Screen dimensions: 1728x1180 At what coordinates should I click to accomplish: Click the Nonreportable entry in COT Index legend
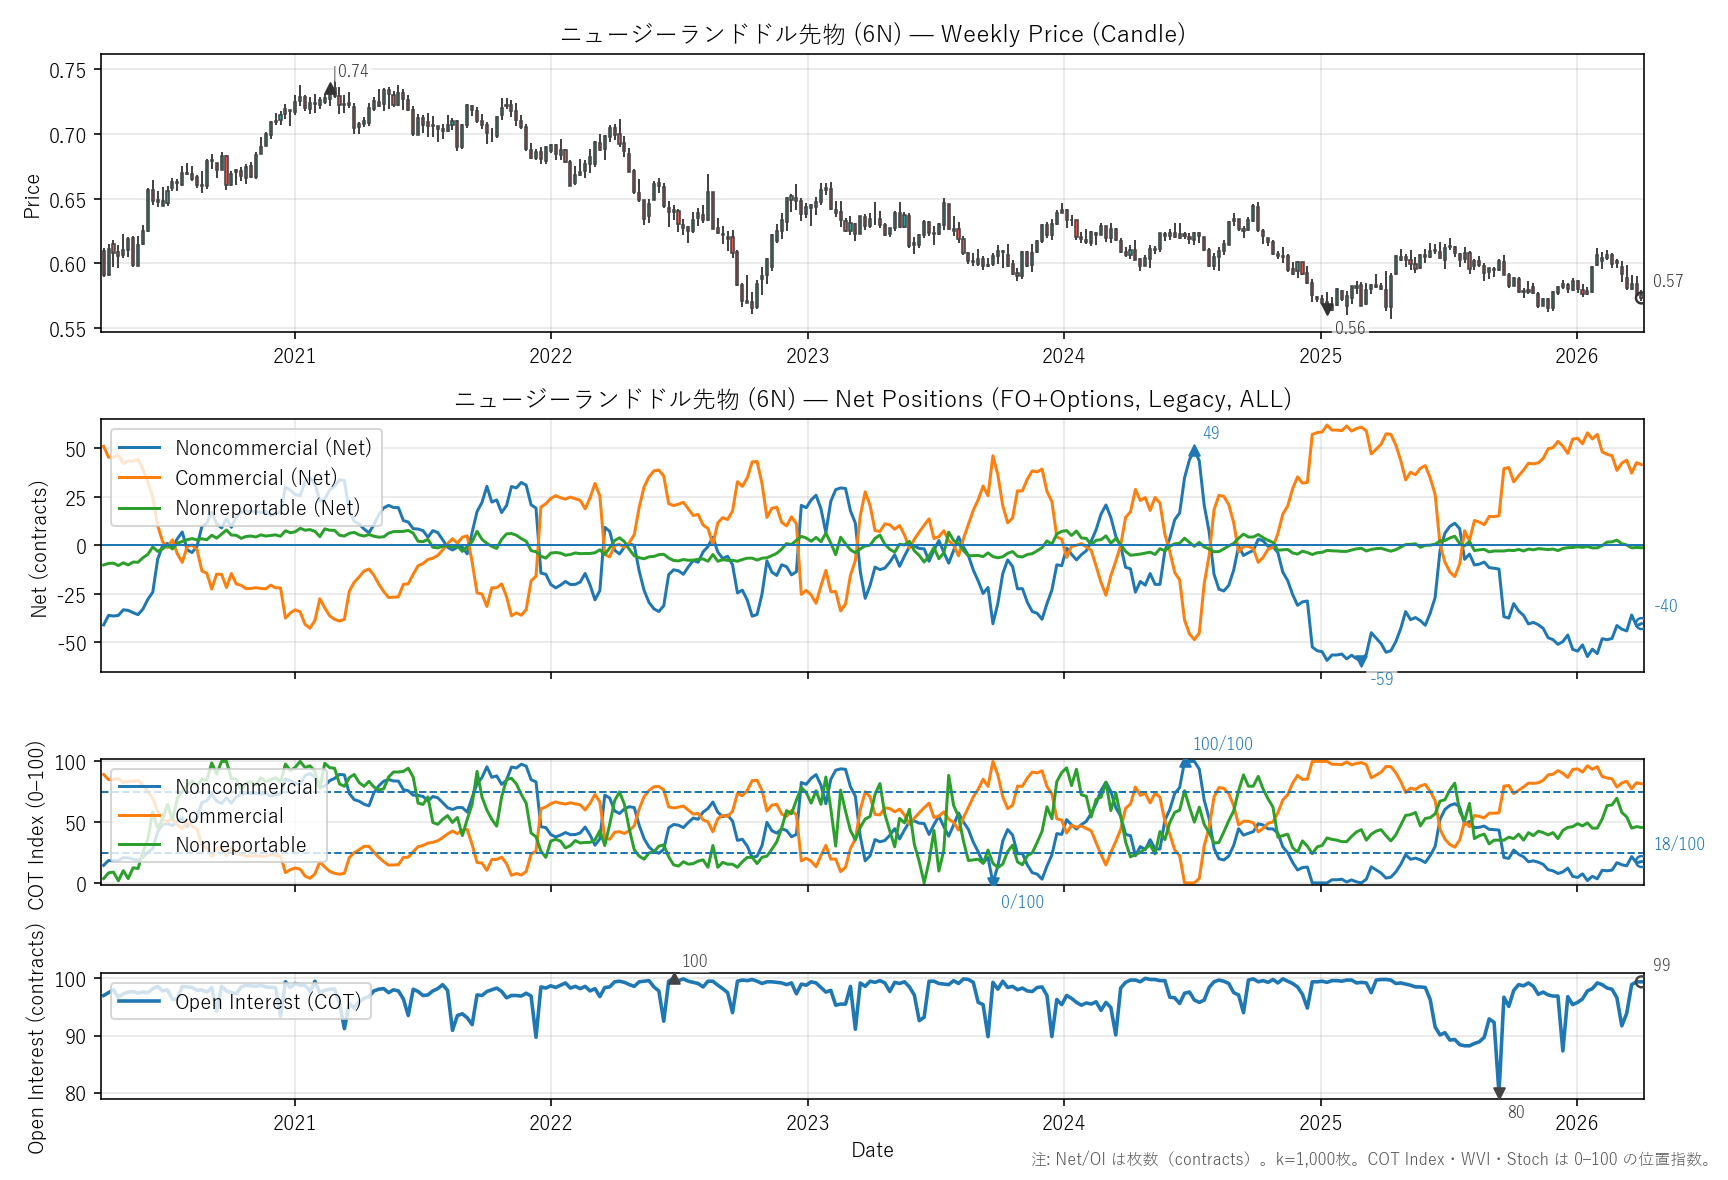click(x=241, y=845)
